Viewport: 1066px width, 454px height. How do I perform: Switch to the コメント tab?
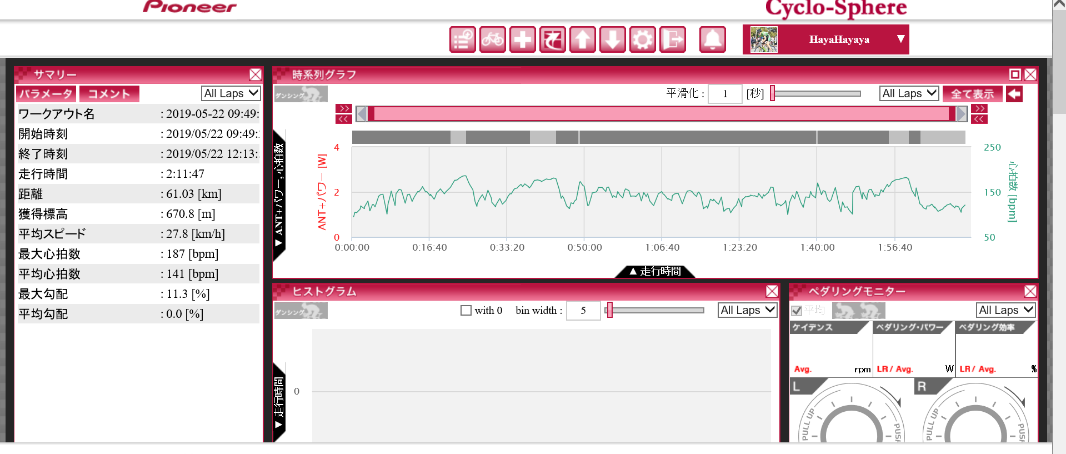(x=110, y=93)
